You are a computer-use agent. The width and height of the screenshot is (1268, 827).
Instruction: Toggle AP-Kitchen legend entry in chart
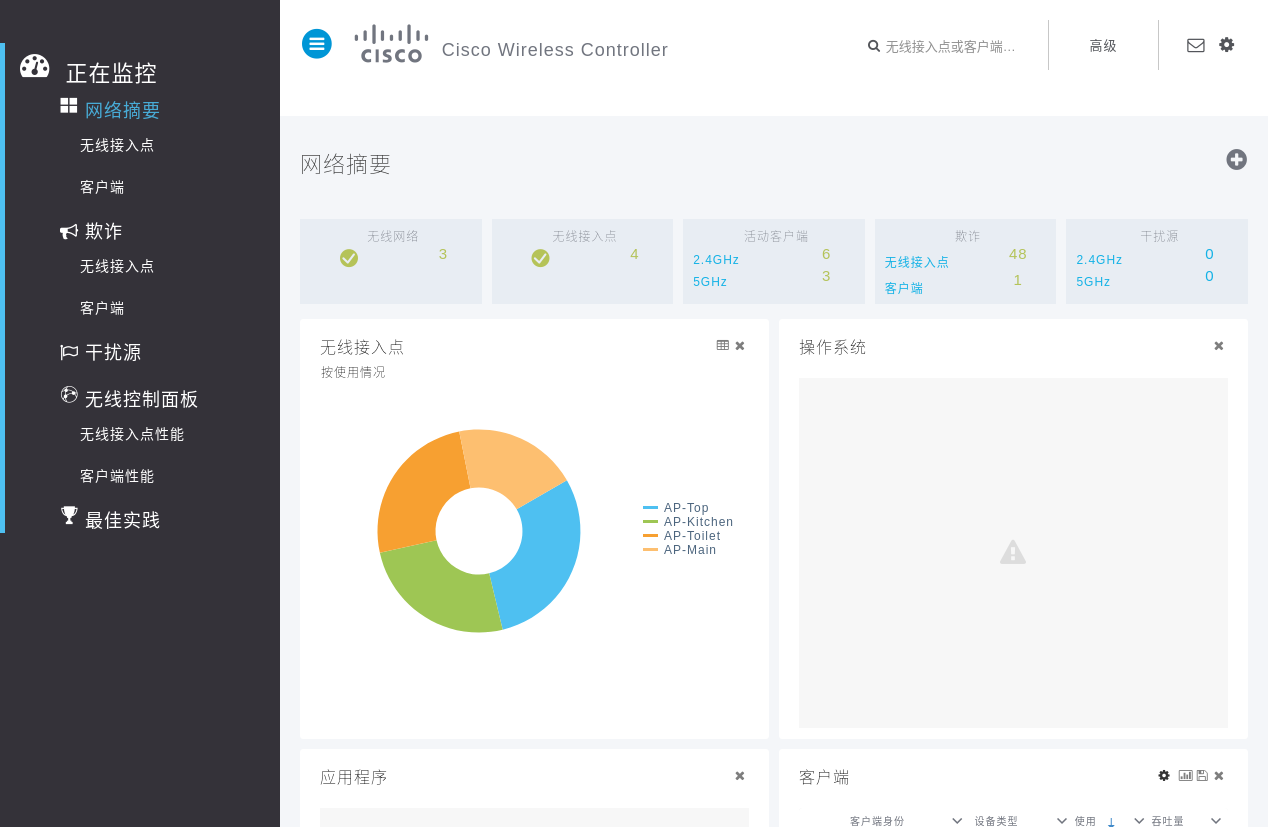pyautogui.click(x=697, y=522)
